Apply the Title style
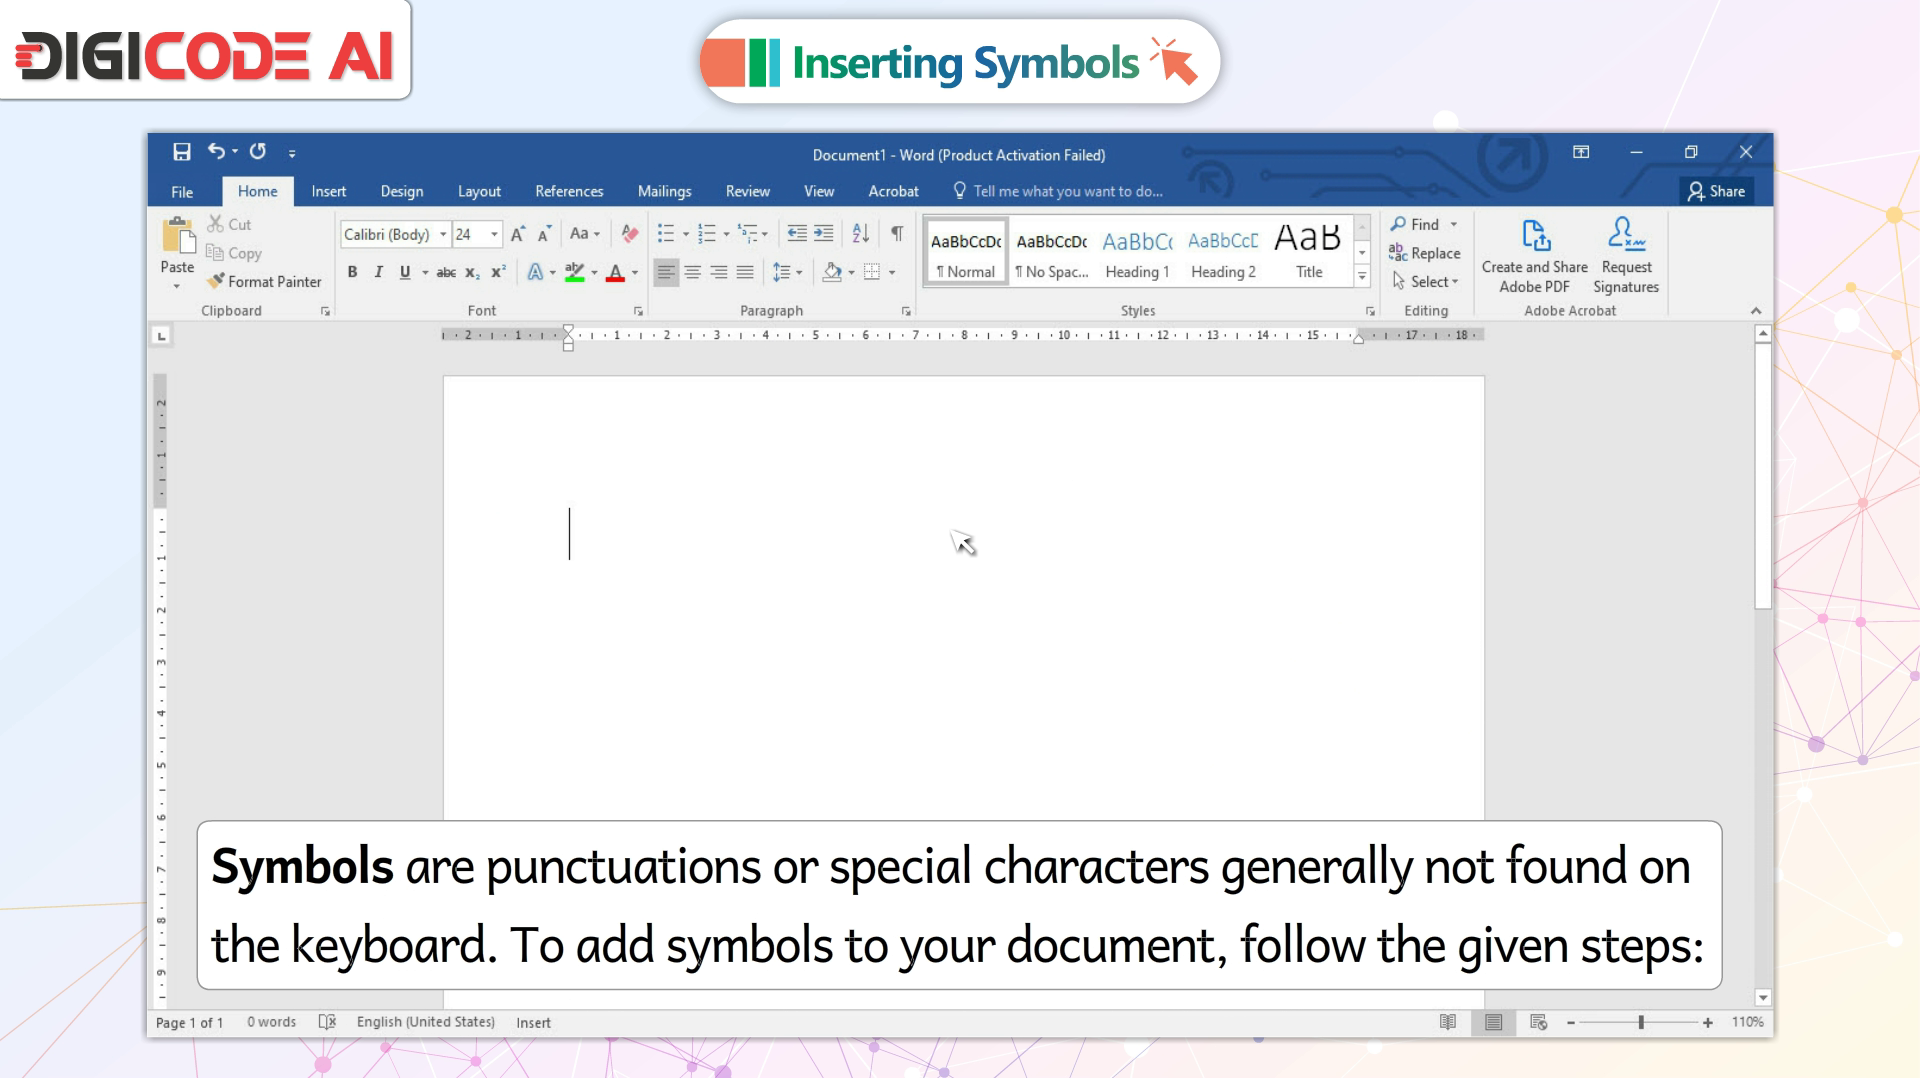Viewport: 1920px width, 1078px height. 1309,252
